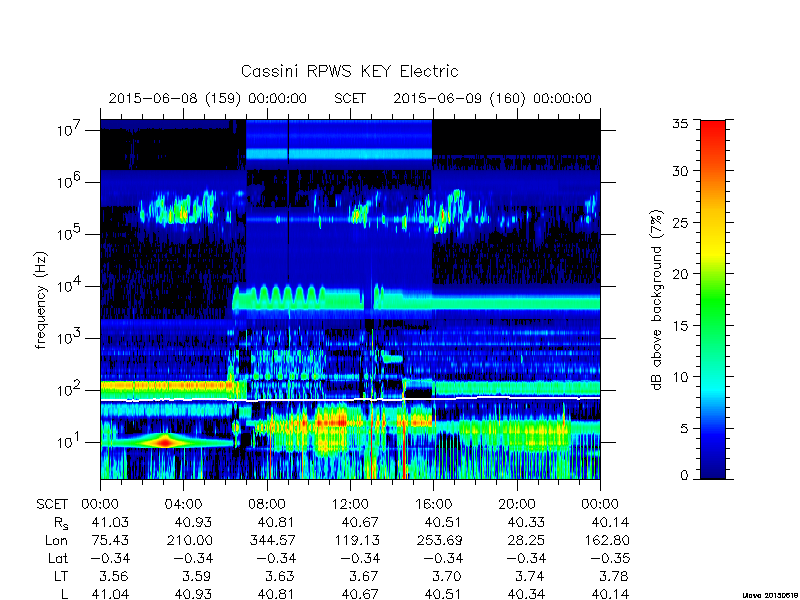The image size is (800, 600).
Task: Click the "12:00" time tick label
Action: click(x=350, y=504)
